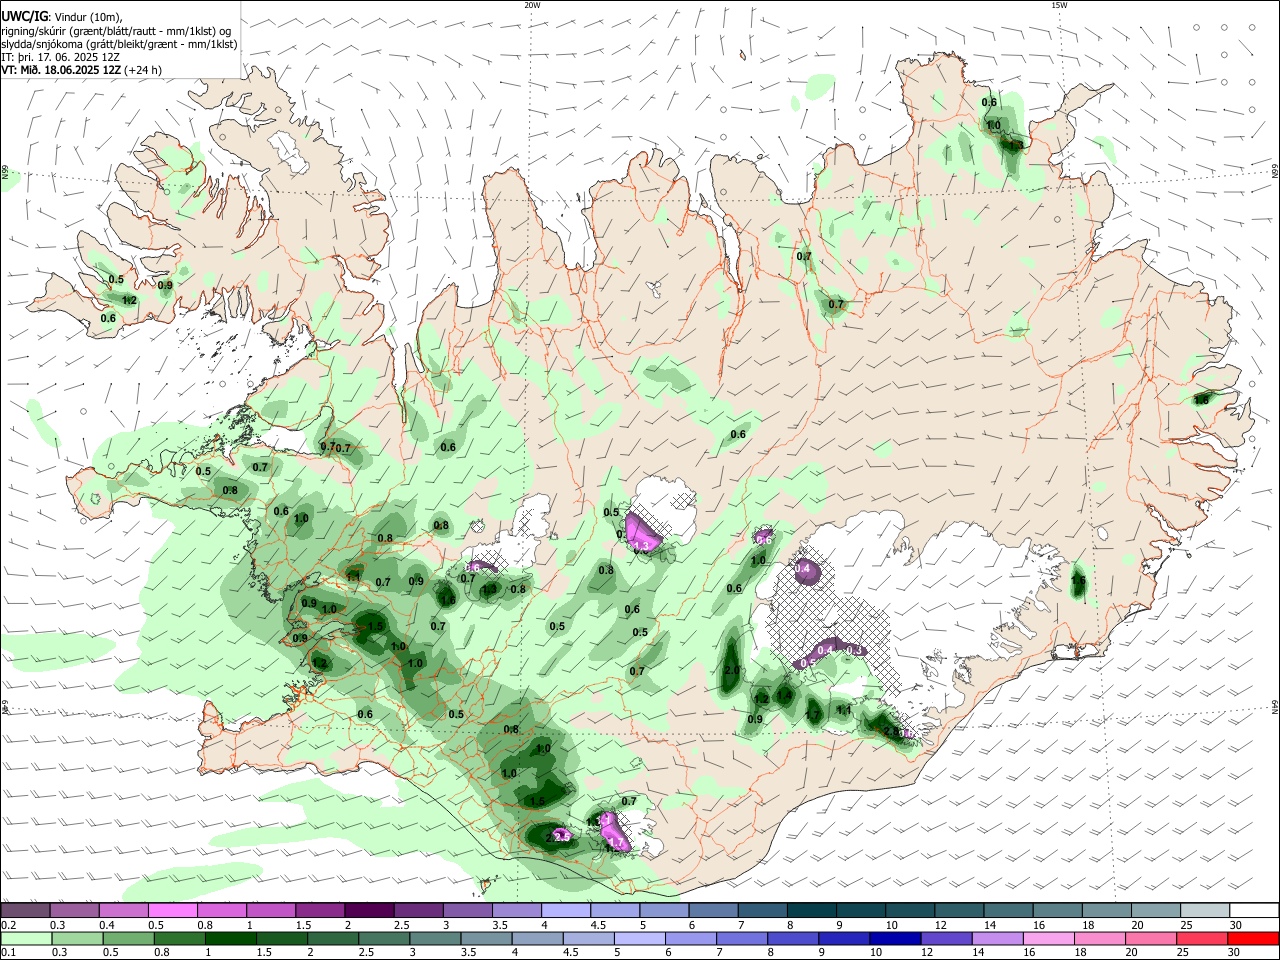The image size is (1280, 960).
Task: Click the dark teal 8–9 swatch in the upper legend row
Action: pyautogui.click(x=811, y=910)
